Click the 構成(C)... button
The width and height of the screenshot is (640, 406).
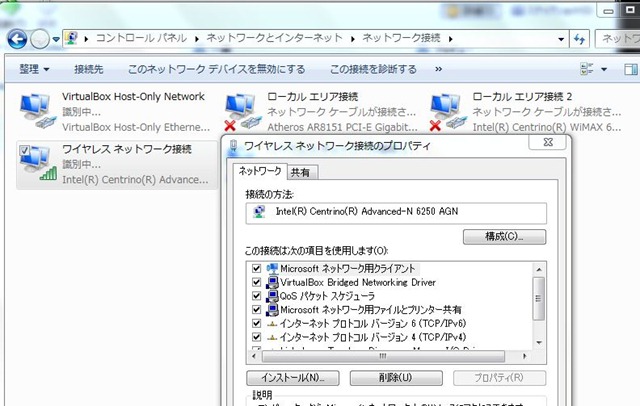click(x=504, y=237)
